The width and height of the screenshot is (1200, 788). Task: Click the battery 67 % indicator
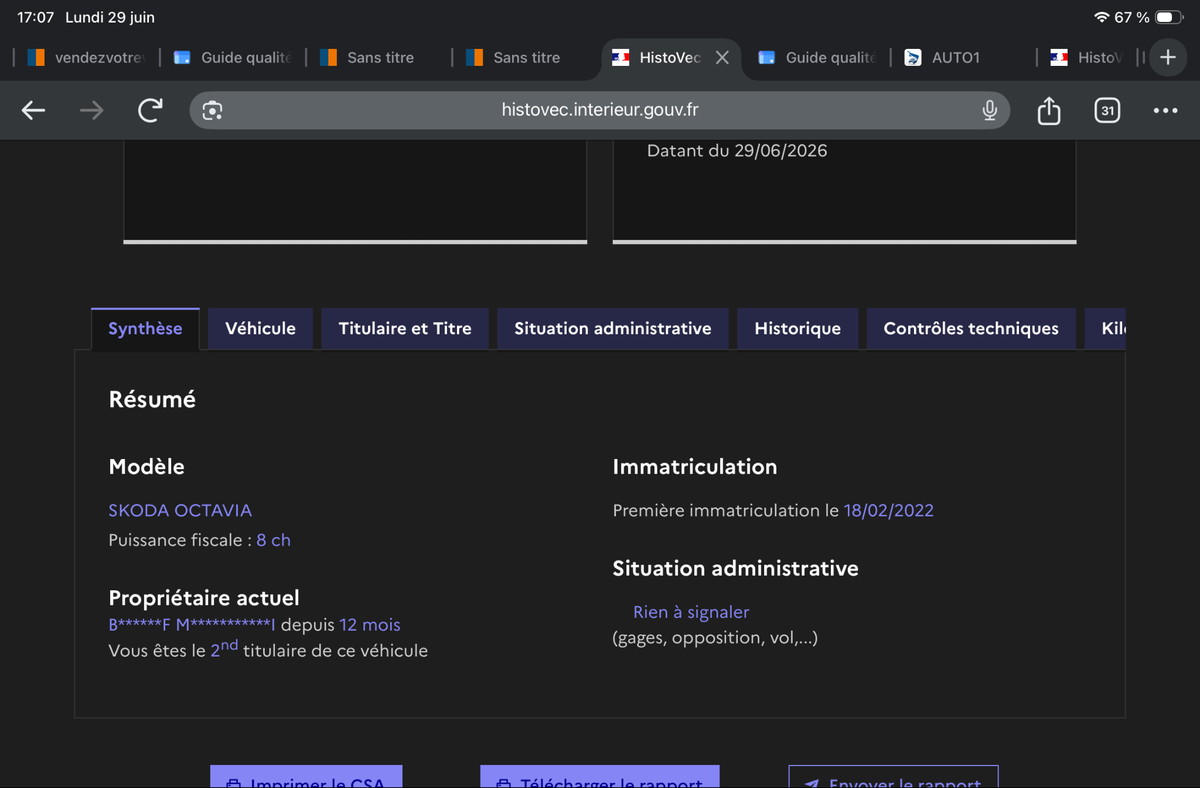(1150, 18)
